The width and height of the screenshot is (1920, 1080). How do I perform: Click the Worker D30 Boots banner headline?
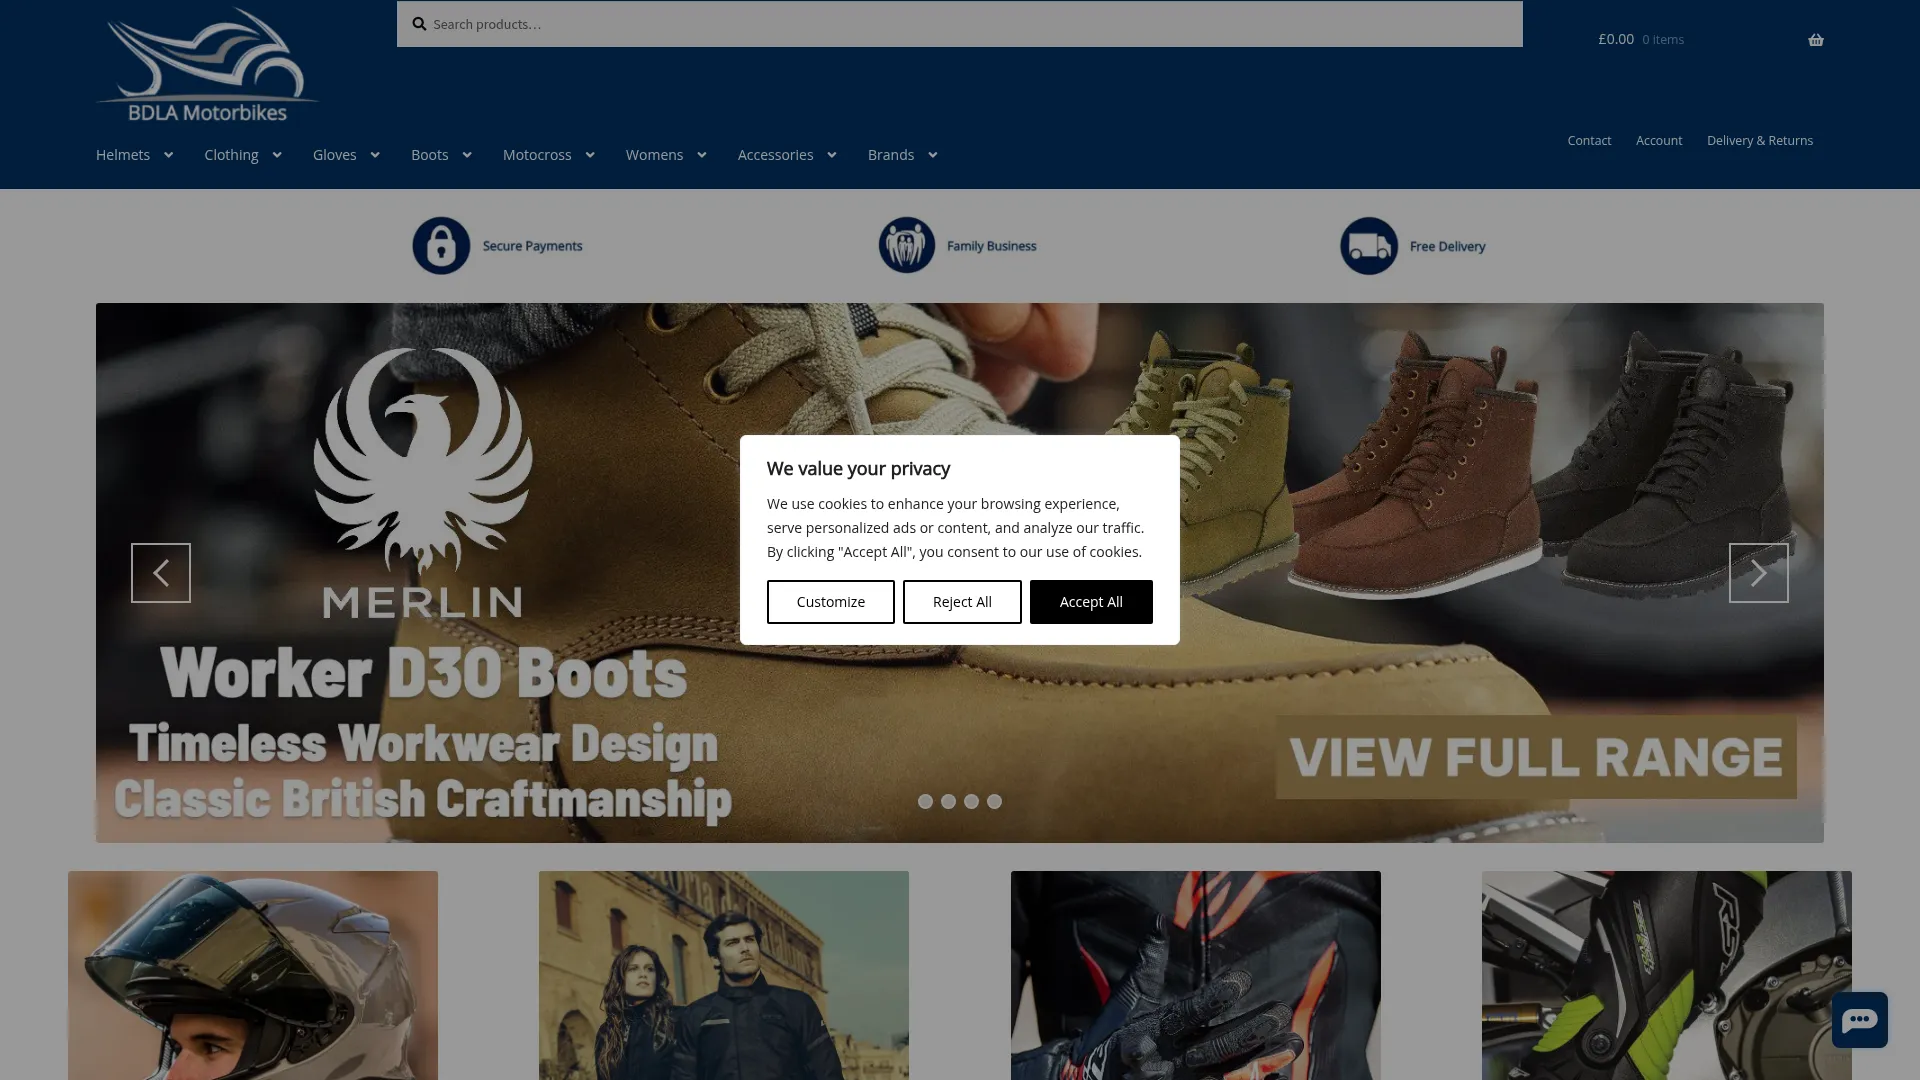(423, 672)
